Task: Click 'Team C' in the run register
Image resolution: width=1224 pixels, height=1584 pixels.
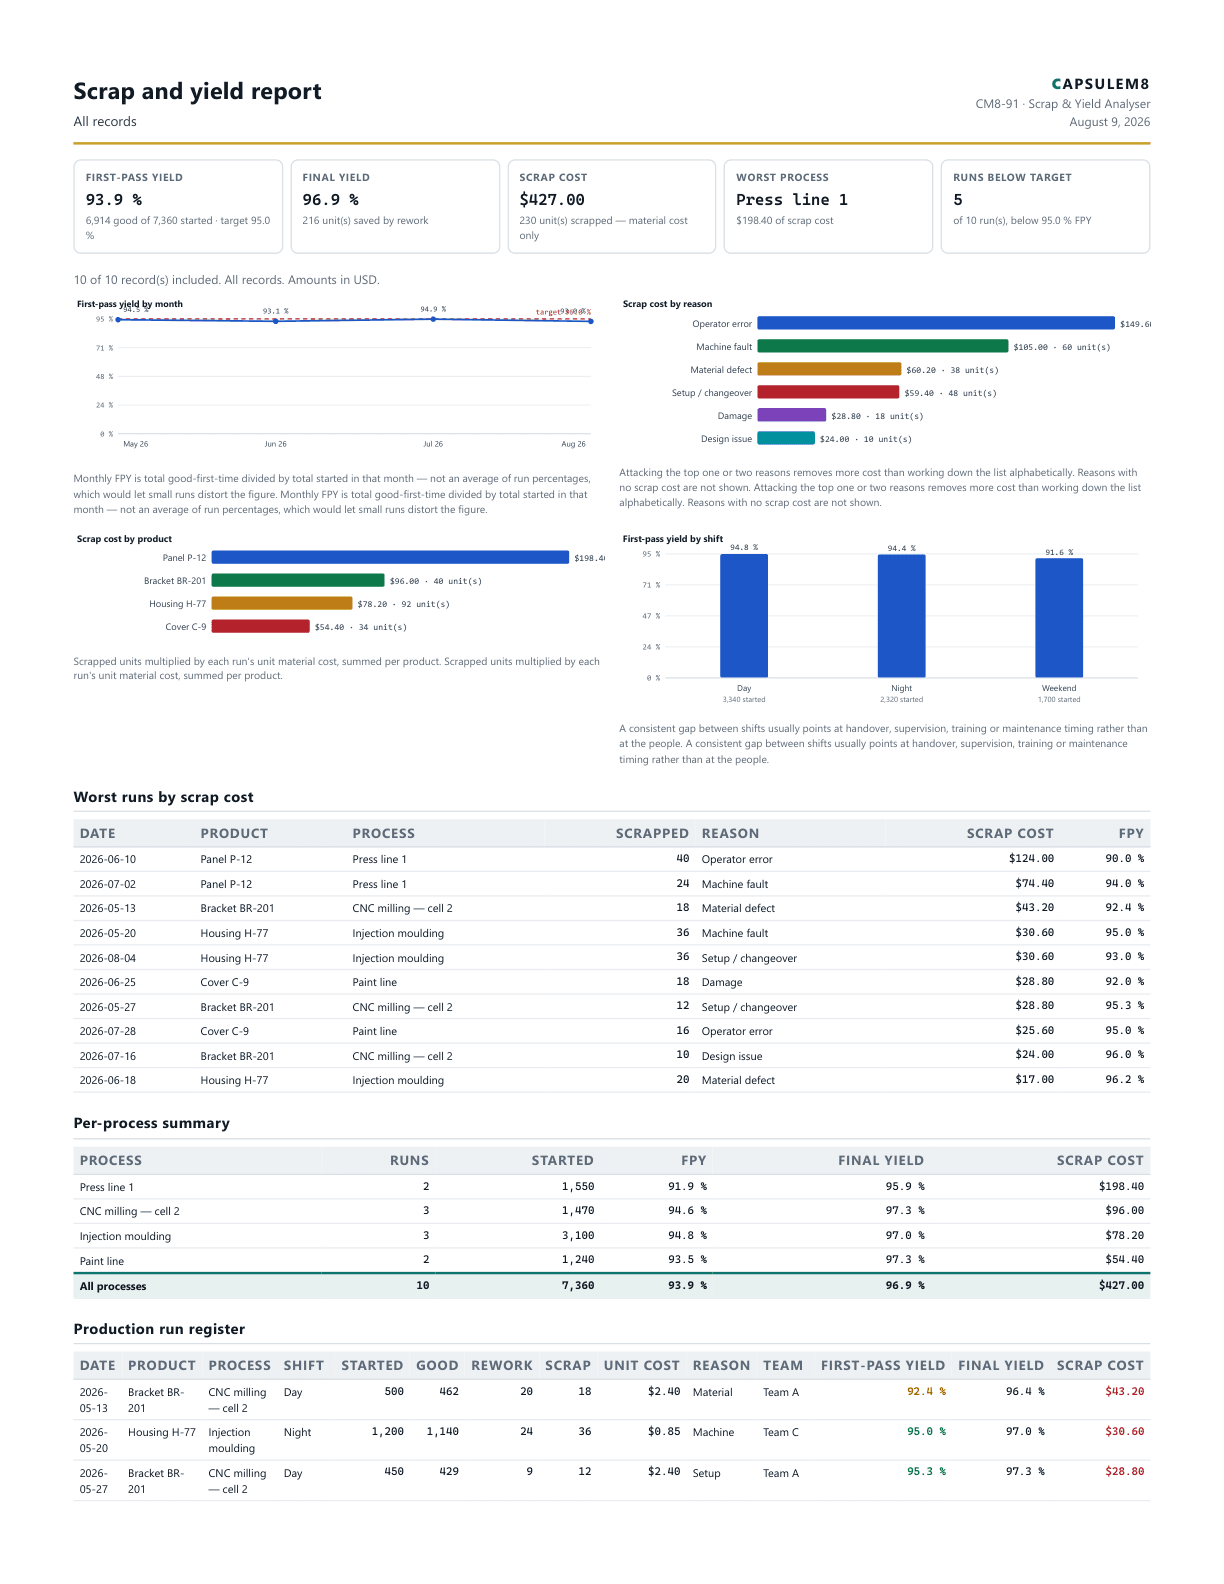Action: [781, 1432]
